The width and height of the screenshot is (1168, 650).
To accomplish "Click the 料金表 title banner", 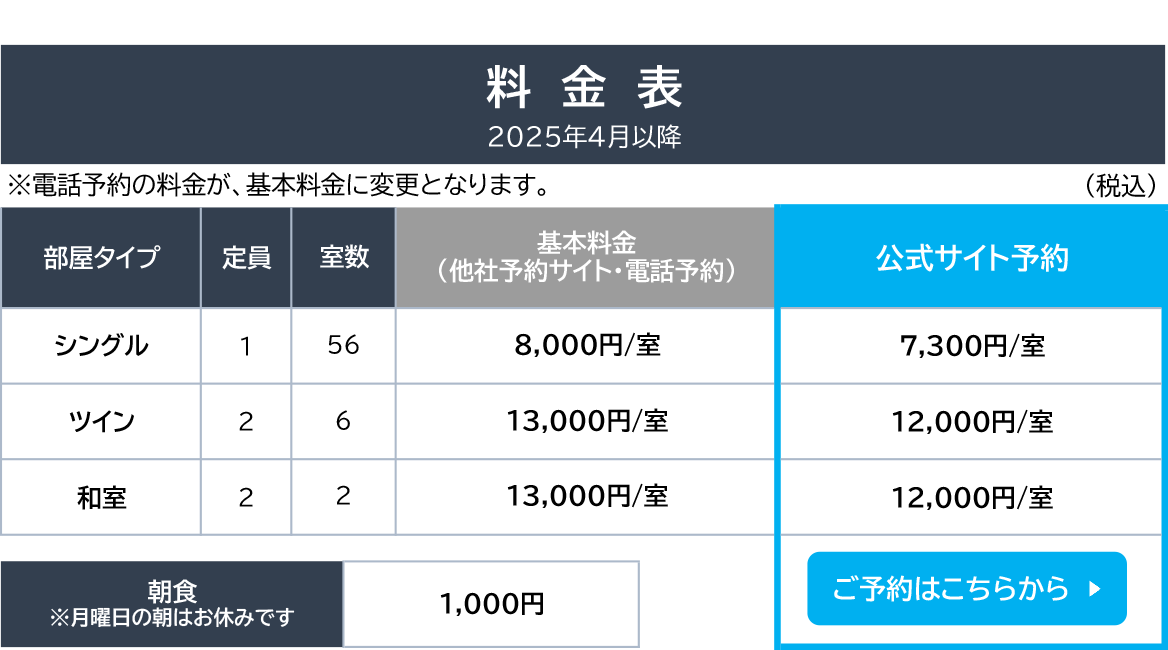I will coord(583,104).
